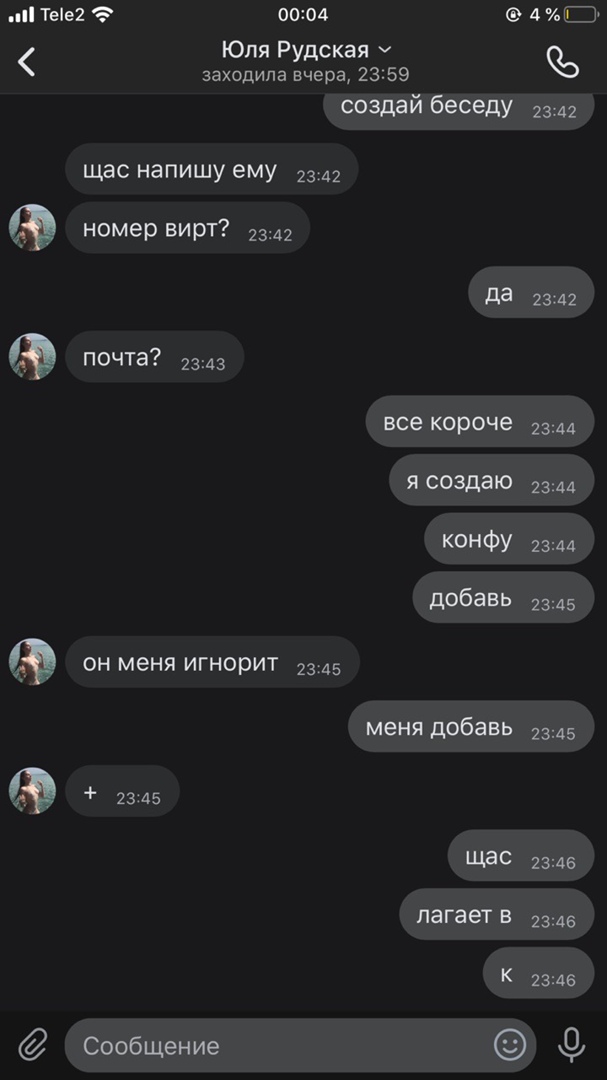Open Юля Рудская chat title
Image resolution: width=607 pixels, height=1080 pixels.
point(295,50)
